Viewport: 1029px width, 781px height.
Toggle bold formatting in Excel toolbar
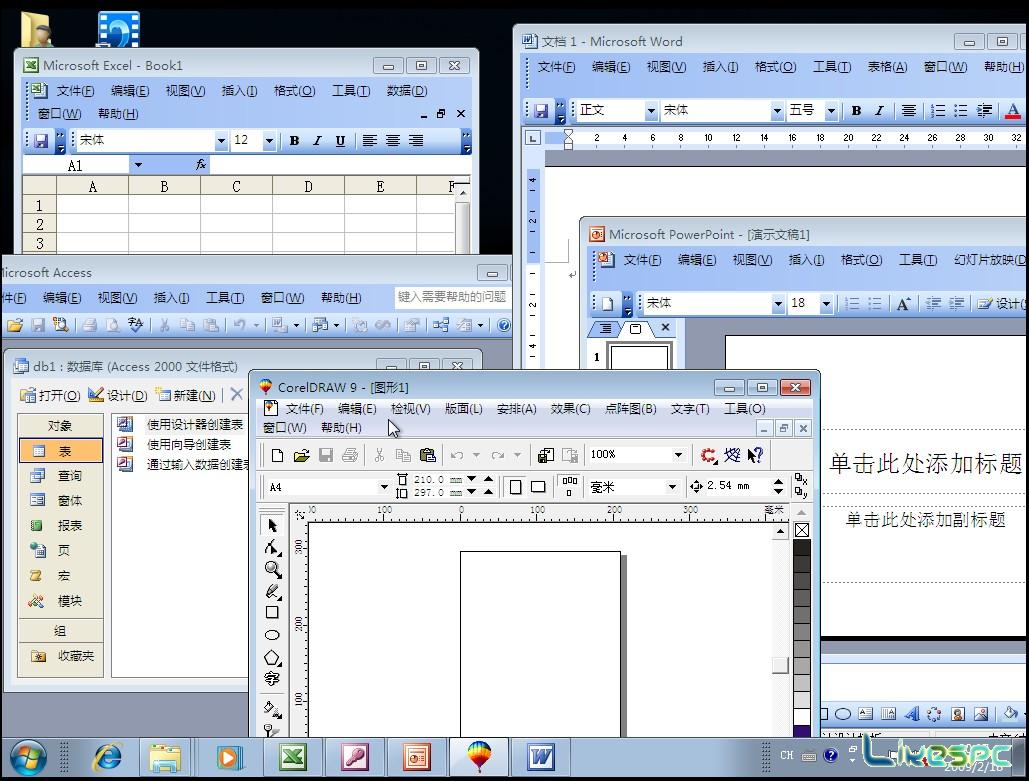coord(293,140)
